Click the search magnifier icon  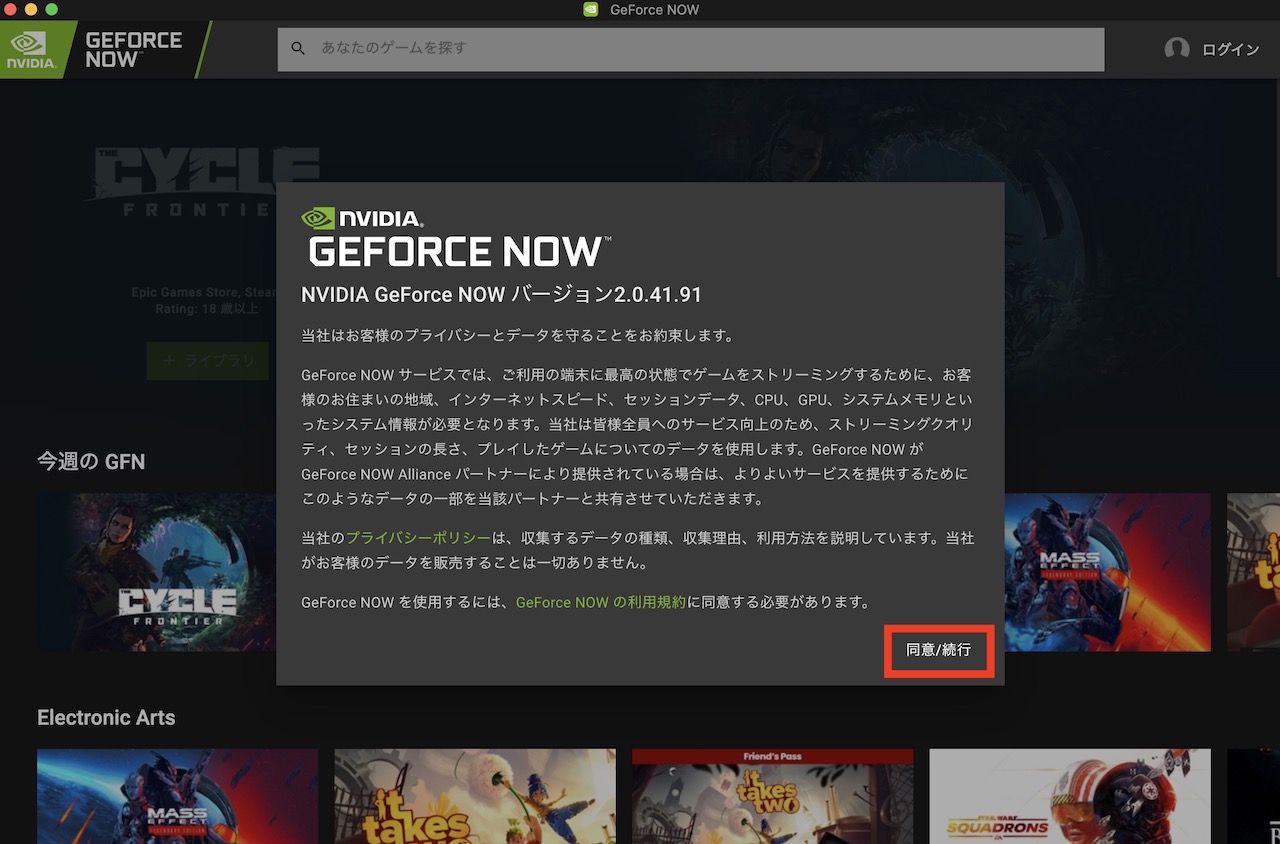click(x=298, y=48)
